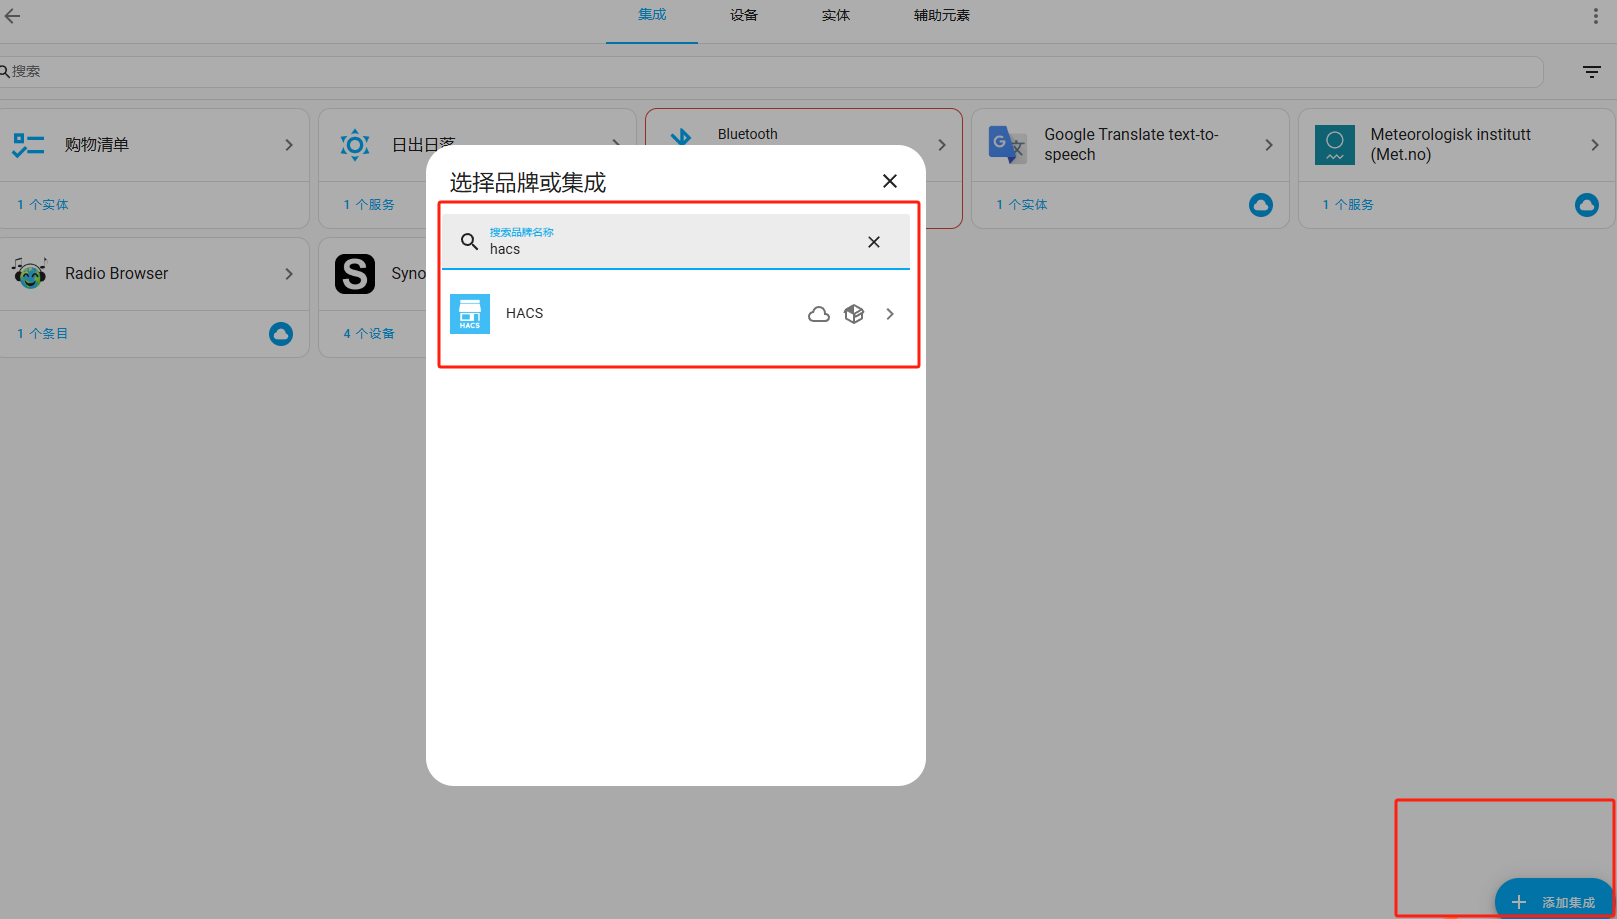Viewport: 1617px width, 919px height.
Task: Open the 购物清单 card chevron
Action: (289, 145)
